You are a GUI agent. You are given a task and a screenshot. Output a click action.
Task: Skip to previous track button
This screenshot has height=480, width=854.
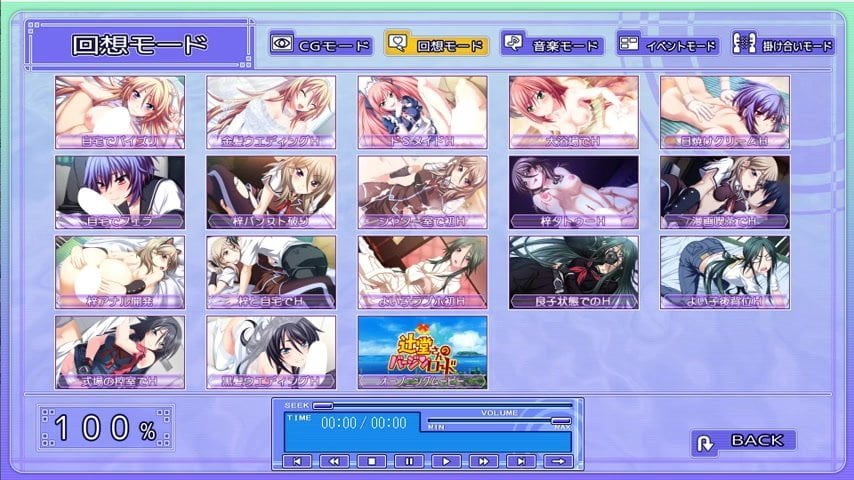click(x=296, y=461)
